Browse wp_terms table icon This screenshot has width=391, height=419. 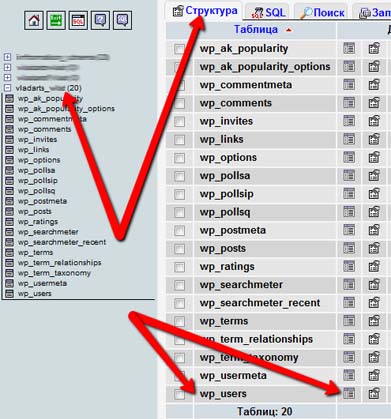tap(349, 321)
